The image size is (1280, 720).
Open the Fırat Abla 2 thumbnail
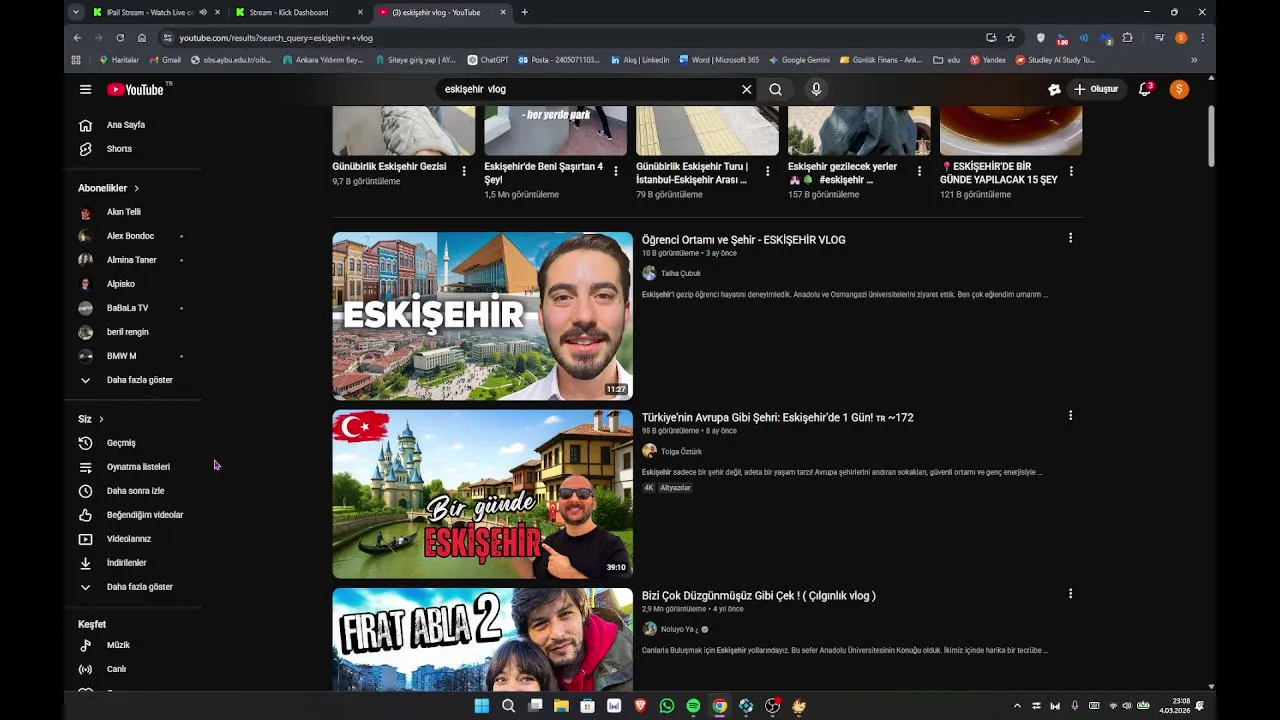(482, 639)
